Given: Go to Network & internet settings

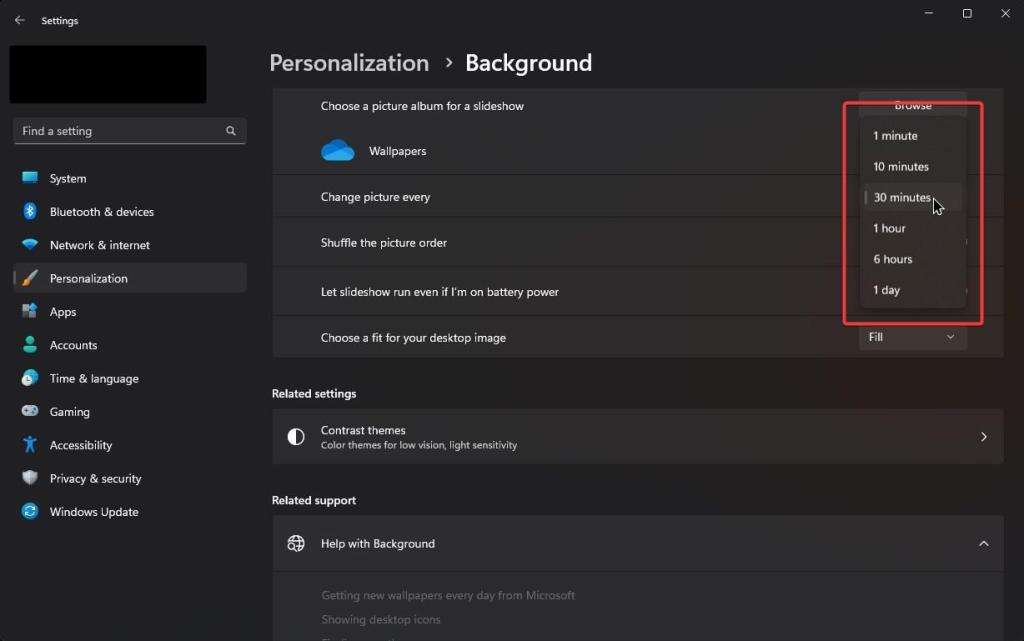Looking at the screenshot, I should coord(129,245).
